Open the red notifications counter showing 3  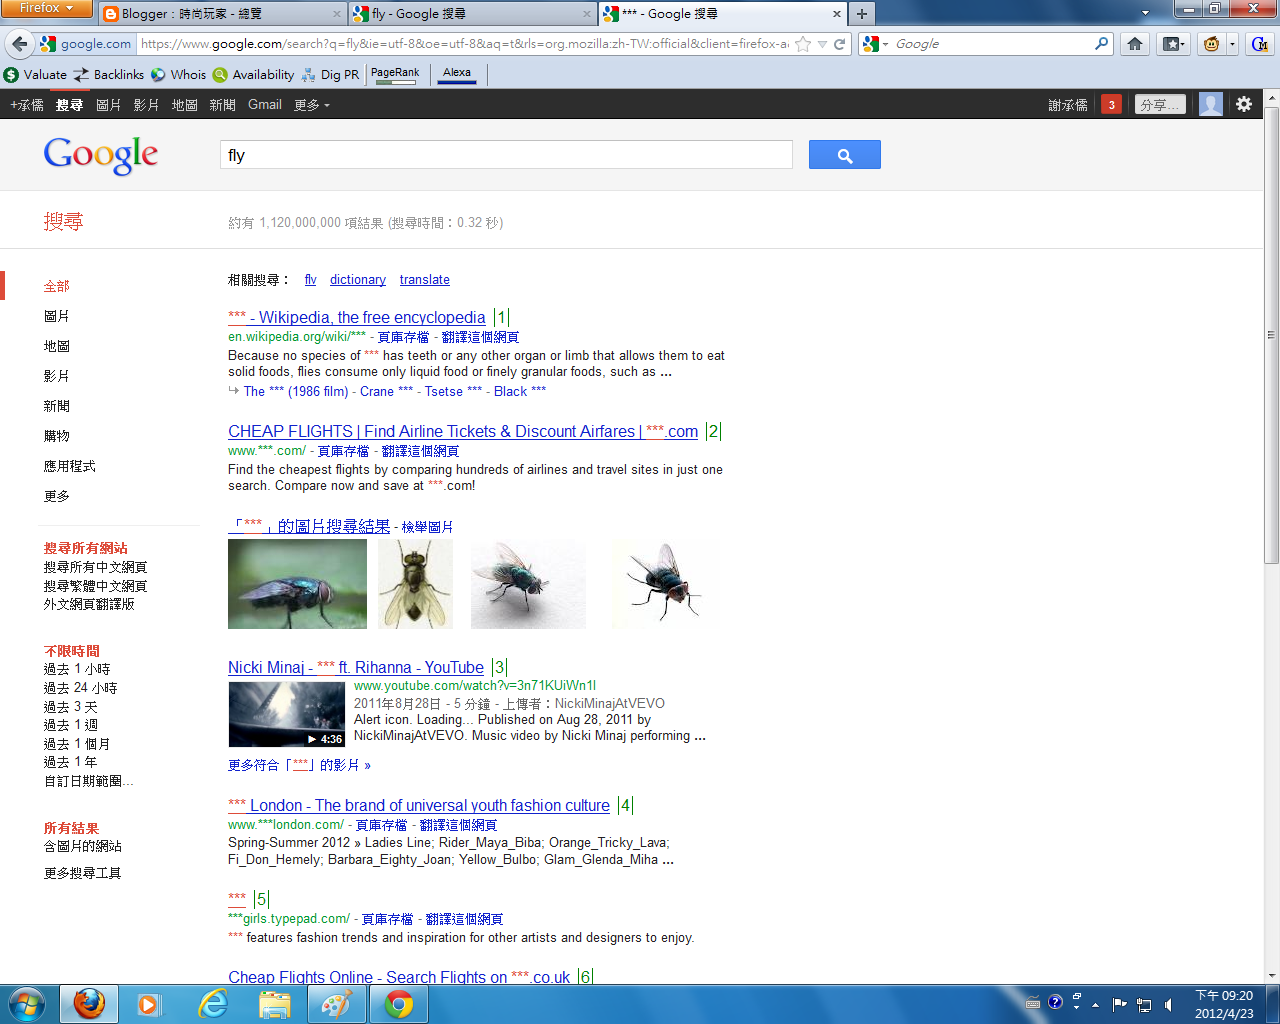(1111, 104)
